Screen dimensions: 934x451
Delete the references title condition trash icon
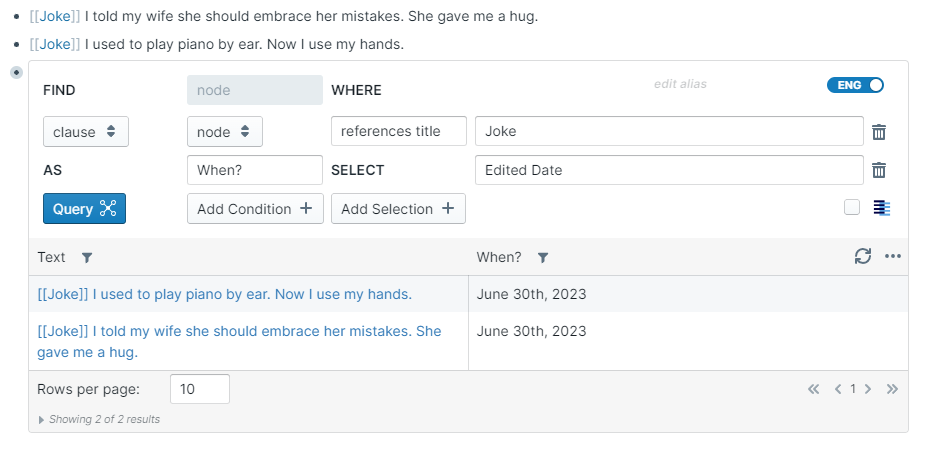point(879,132)
